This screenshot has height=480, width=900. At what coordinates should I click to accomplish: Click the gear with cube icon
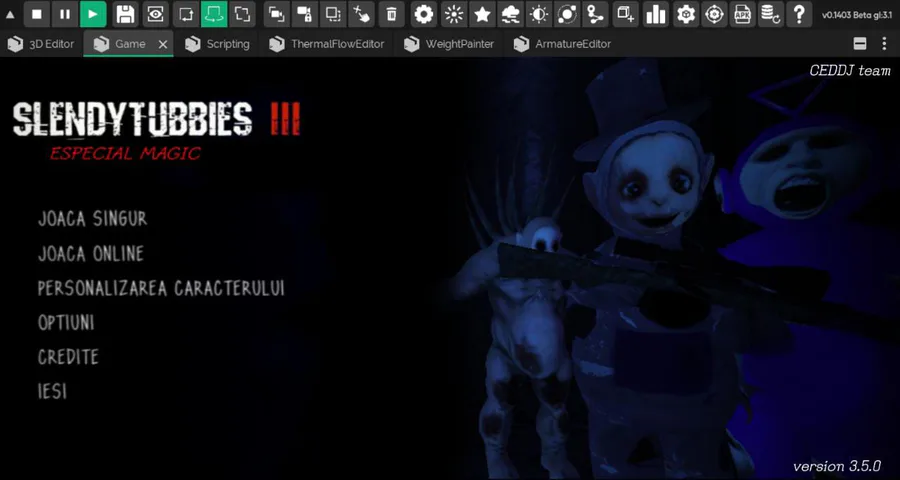click(686, 14)
